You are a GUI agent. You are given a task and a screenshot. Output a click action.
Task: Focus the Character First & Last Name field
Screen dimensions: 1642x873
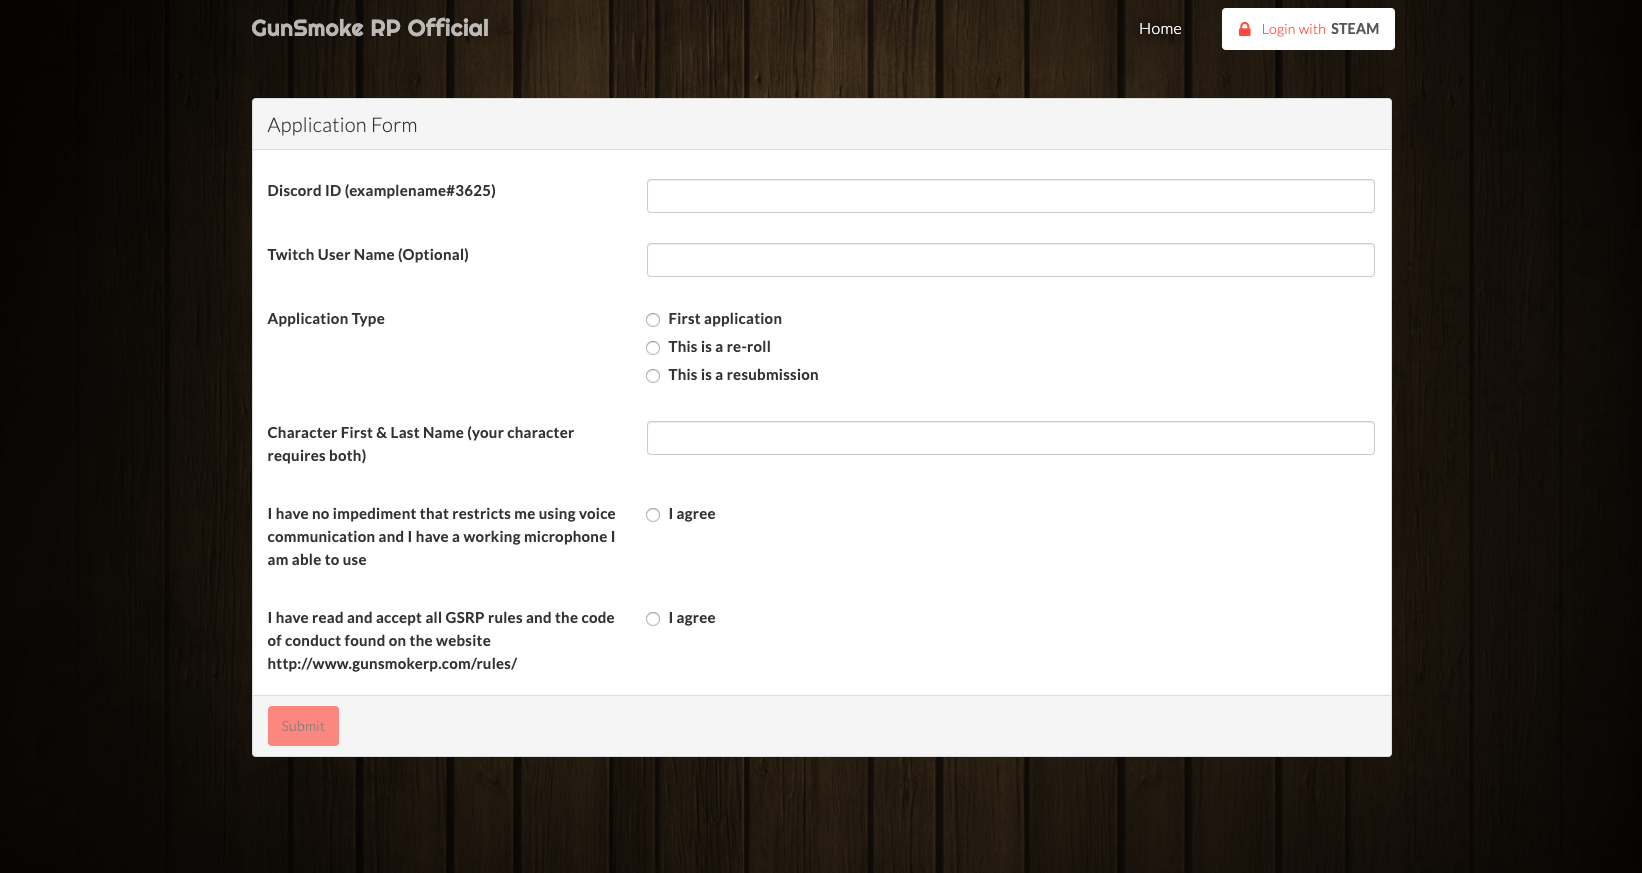click(x=1010, y=438)
